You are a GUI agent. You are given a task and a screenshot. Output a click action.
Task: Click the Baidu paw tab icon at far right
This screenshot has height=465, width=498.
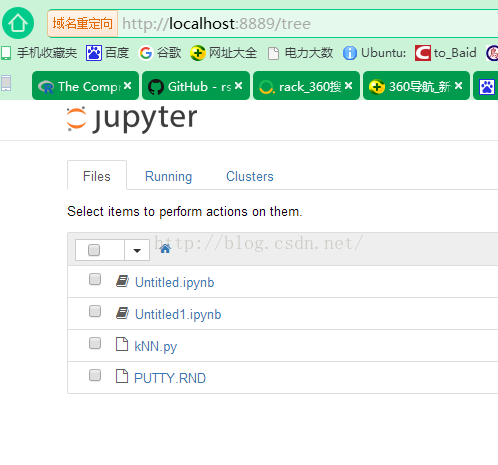[x=487, y=87]
